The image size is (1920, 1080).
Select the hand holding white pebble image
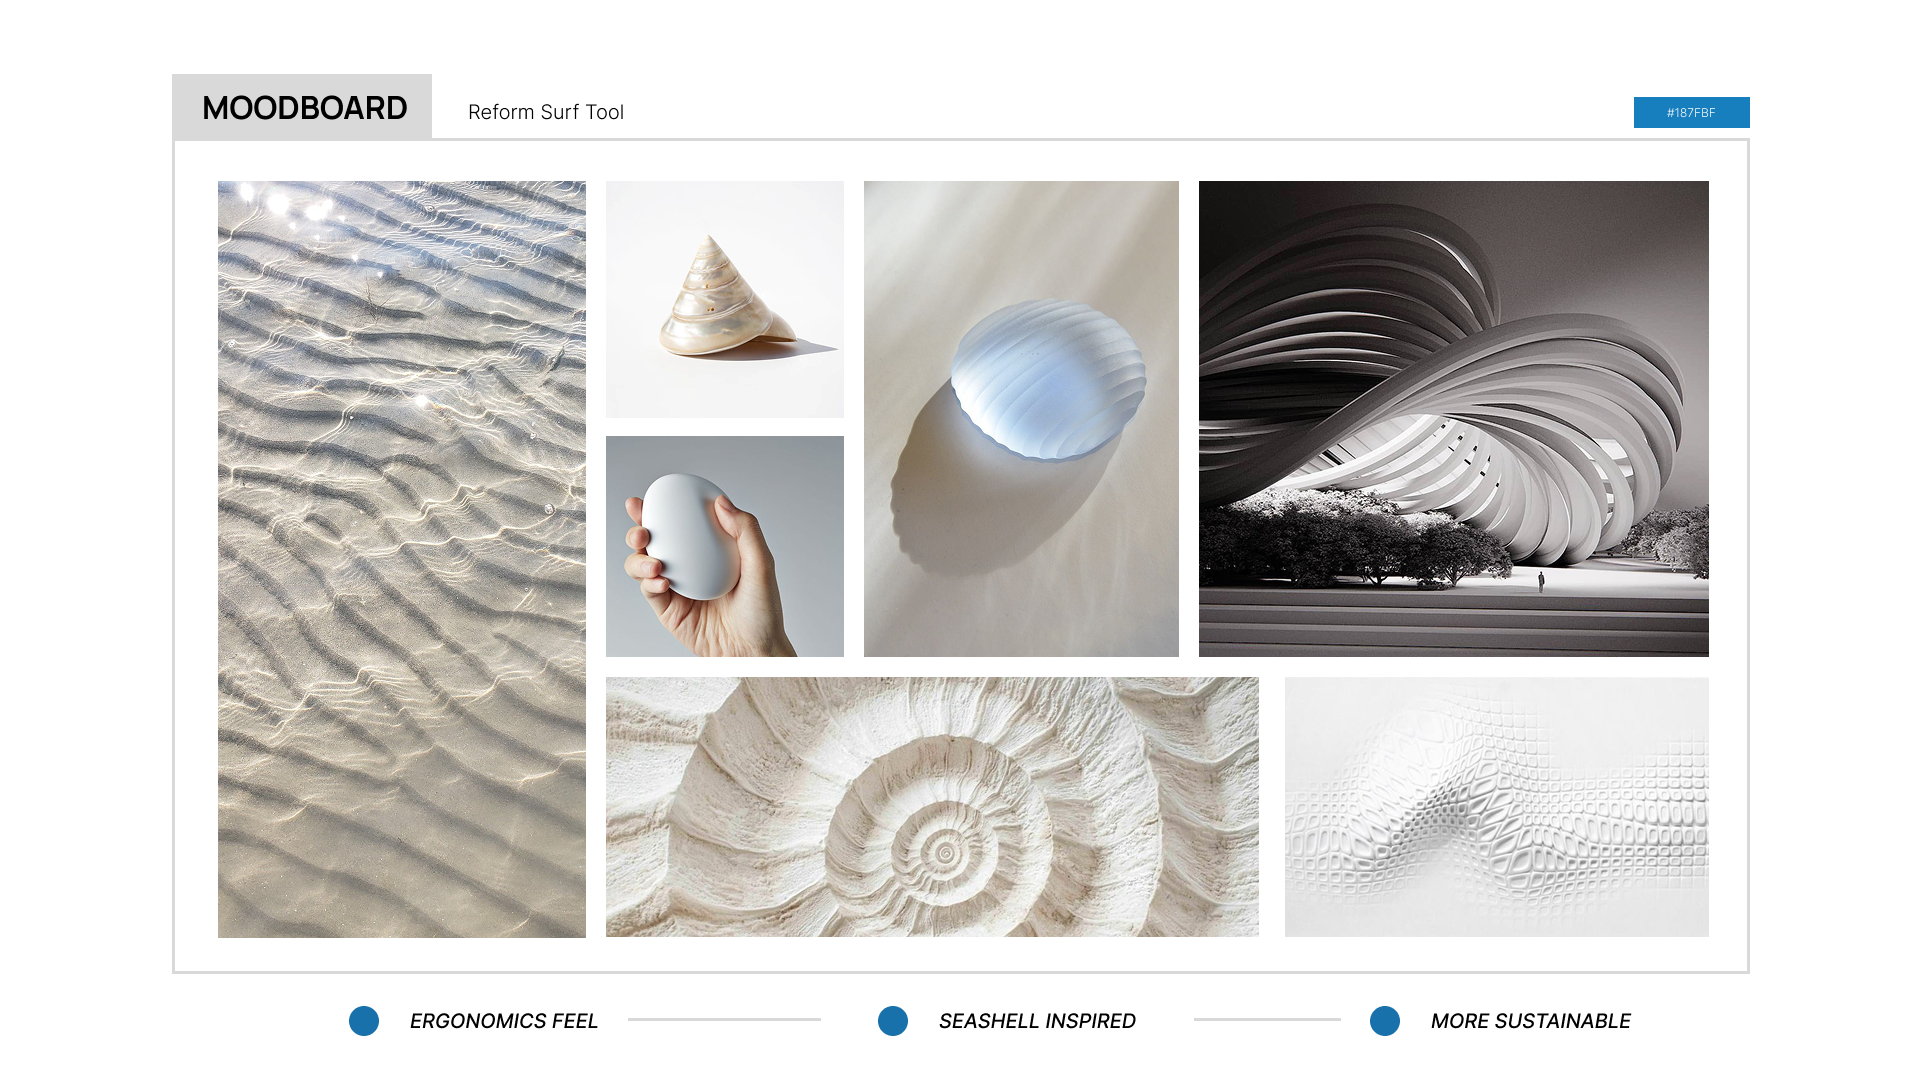coord(724,546)
